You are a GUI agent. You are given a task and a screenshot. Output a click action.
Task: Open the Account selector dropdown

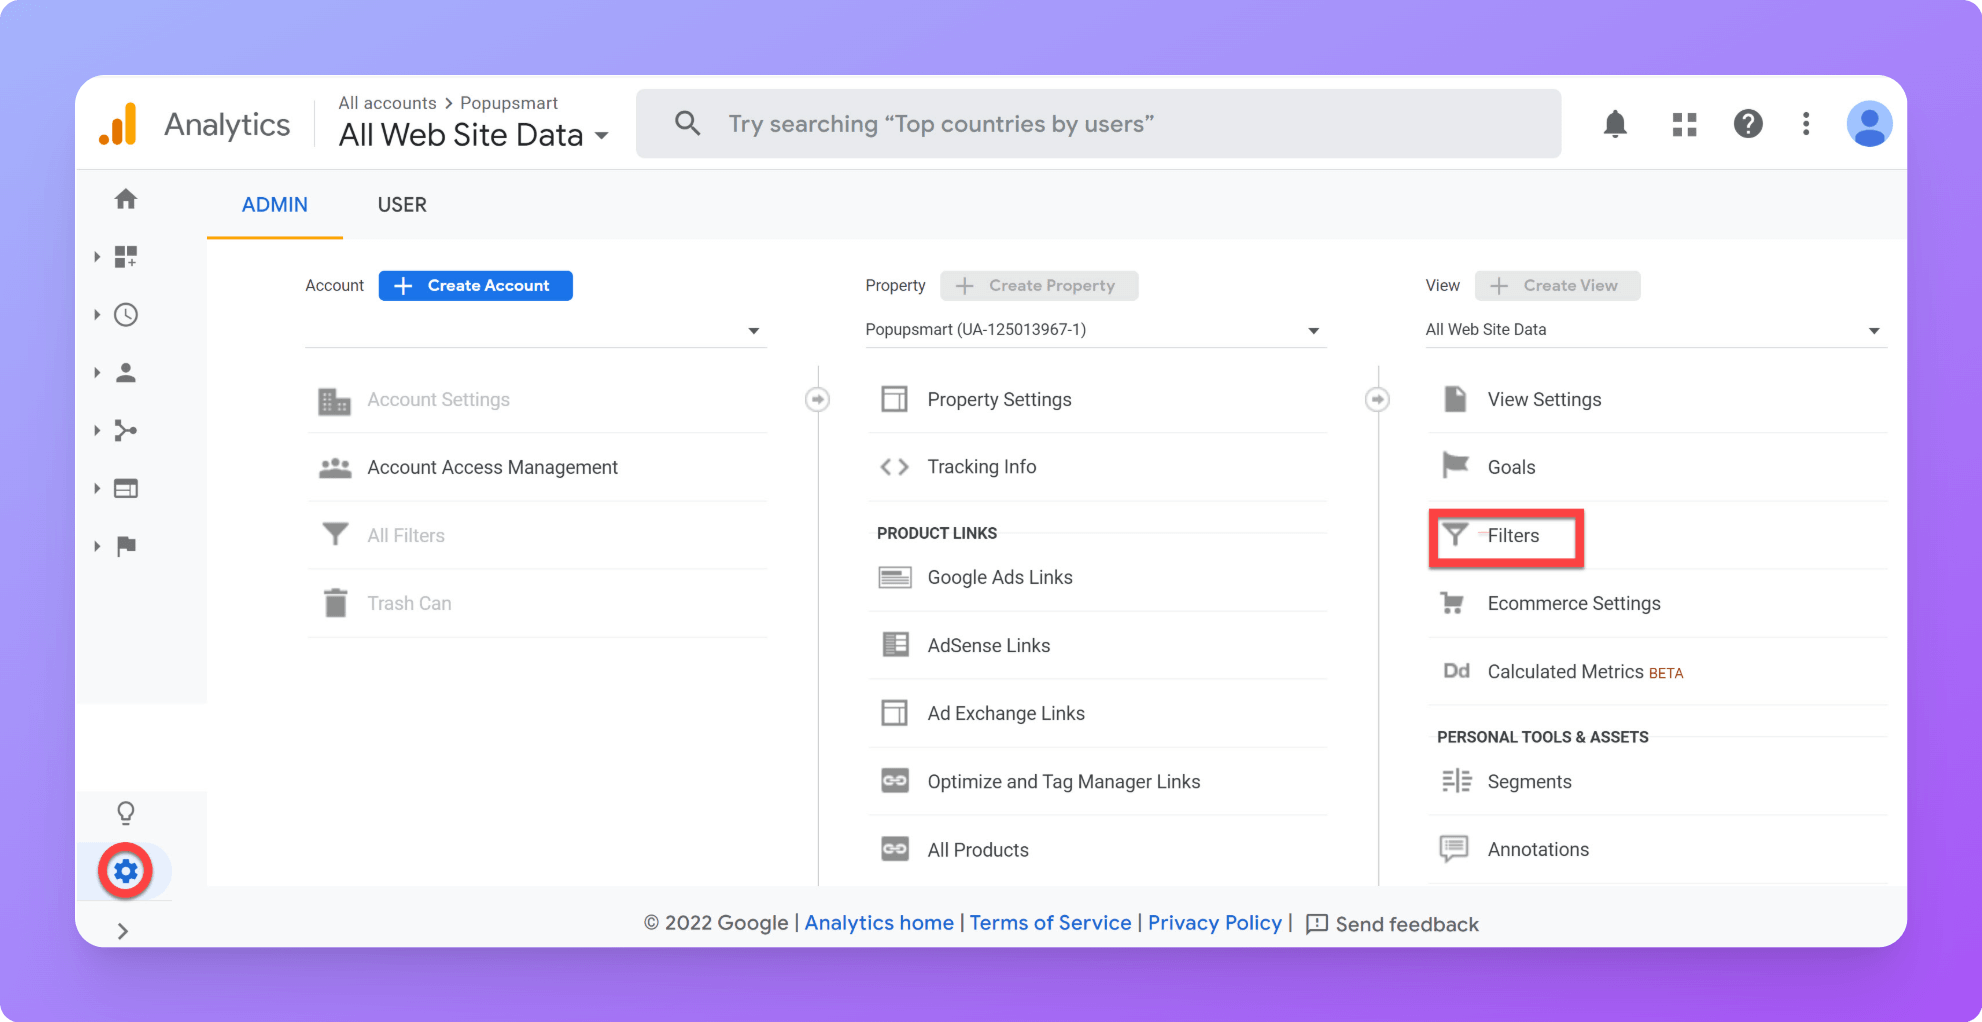click(536, 330)
